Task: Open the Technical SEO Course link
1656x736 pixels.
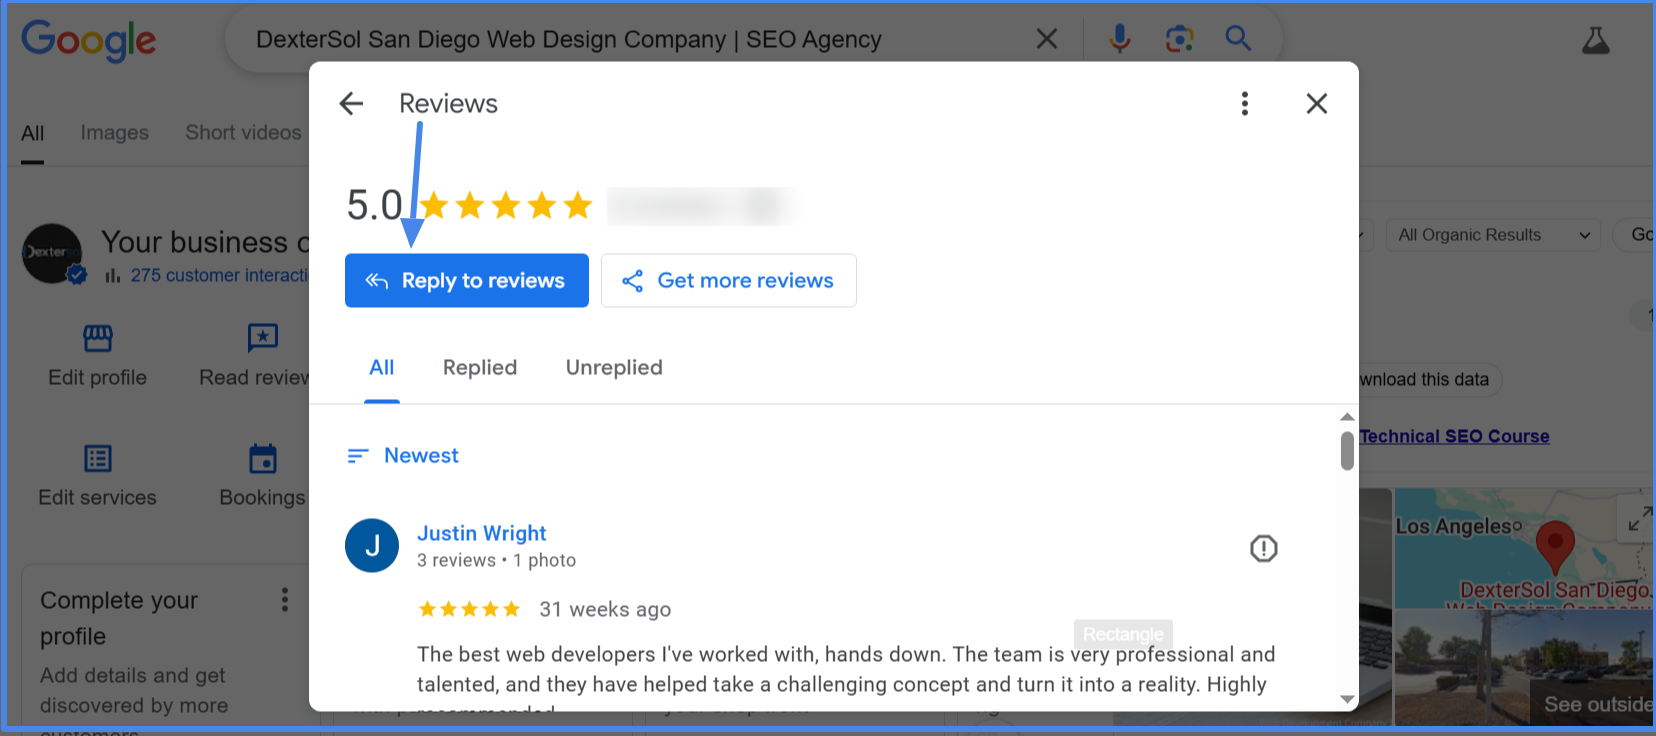Action: [1455, 436]
